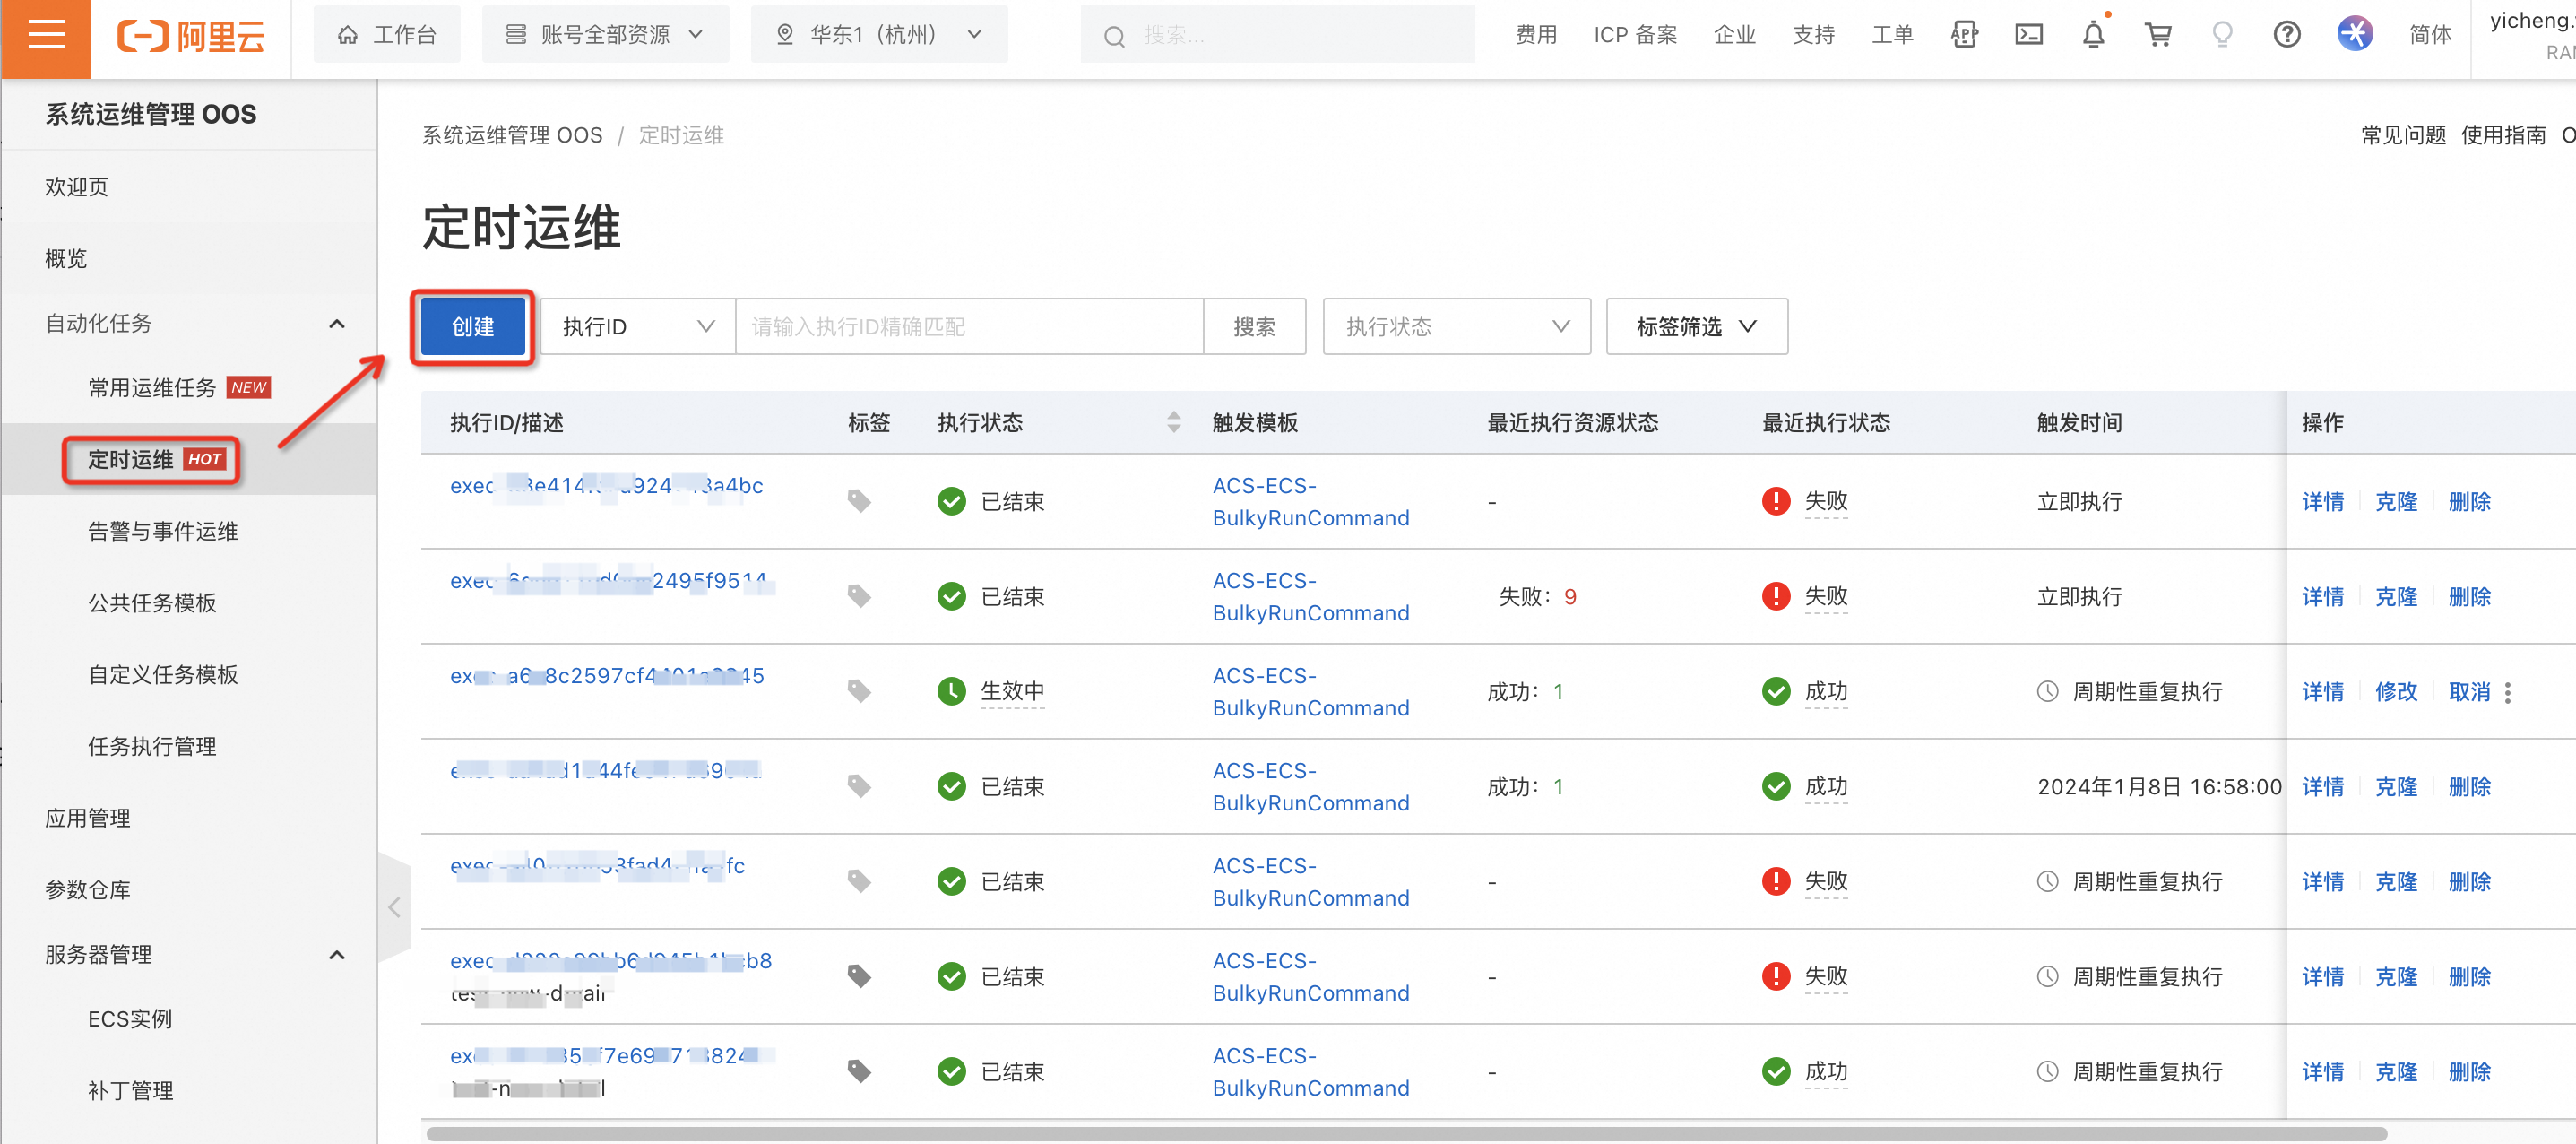Viewport: 2576px width, 1144px height.
Task: Click the notification bell icon
Action: coord(2092,36)
